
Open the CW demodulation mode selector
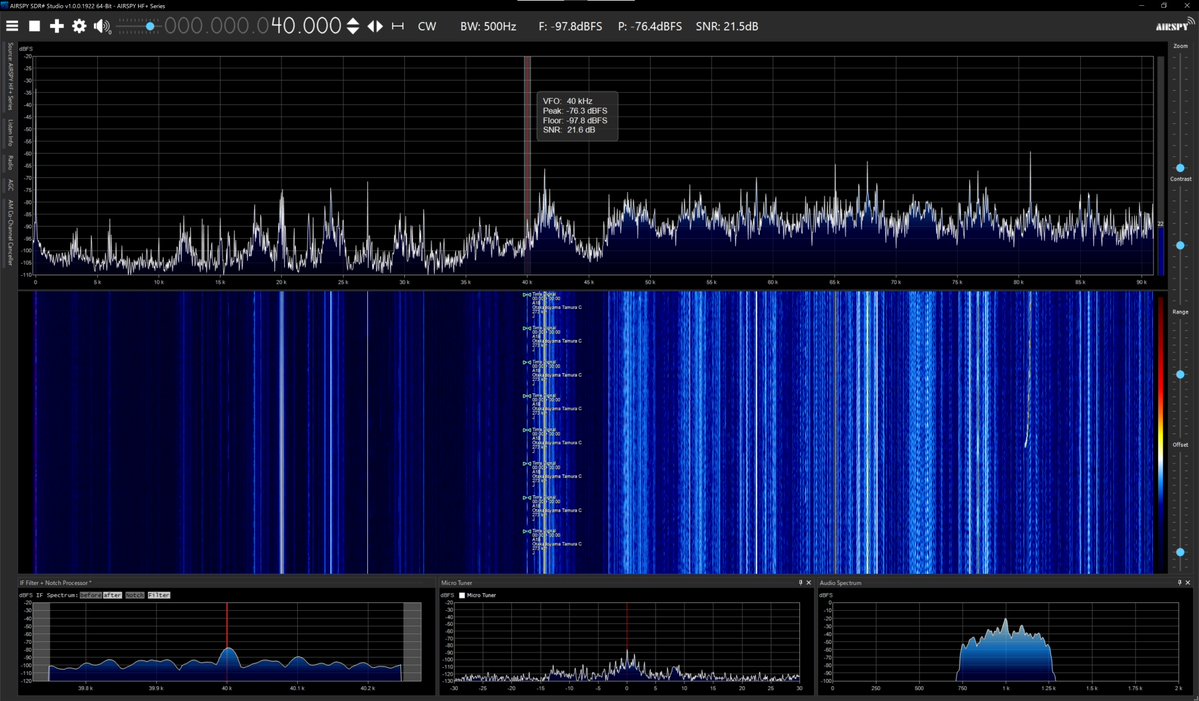click(x=427, y=26)
